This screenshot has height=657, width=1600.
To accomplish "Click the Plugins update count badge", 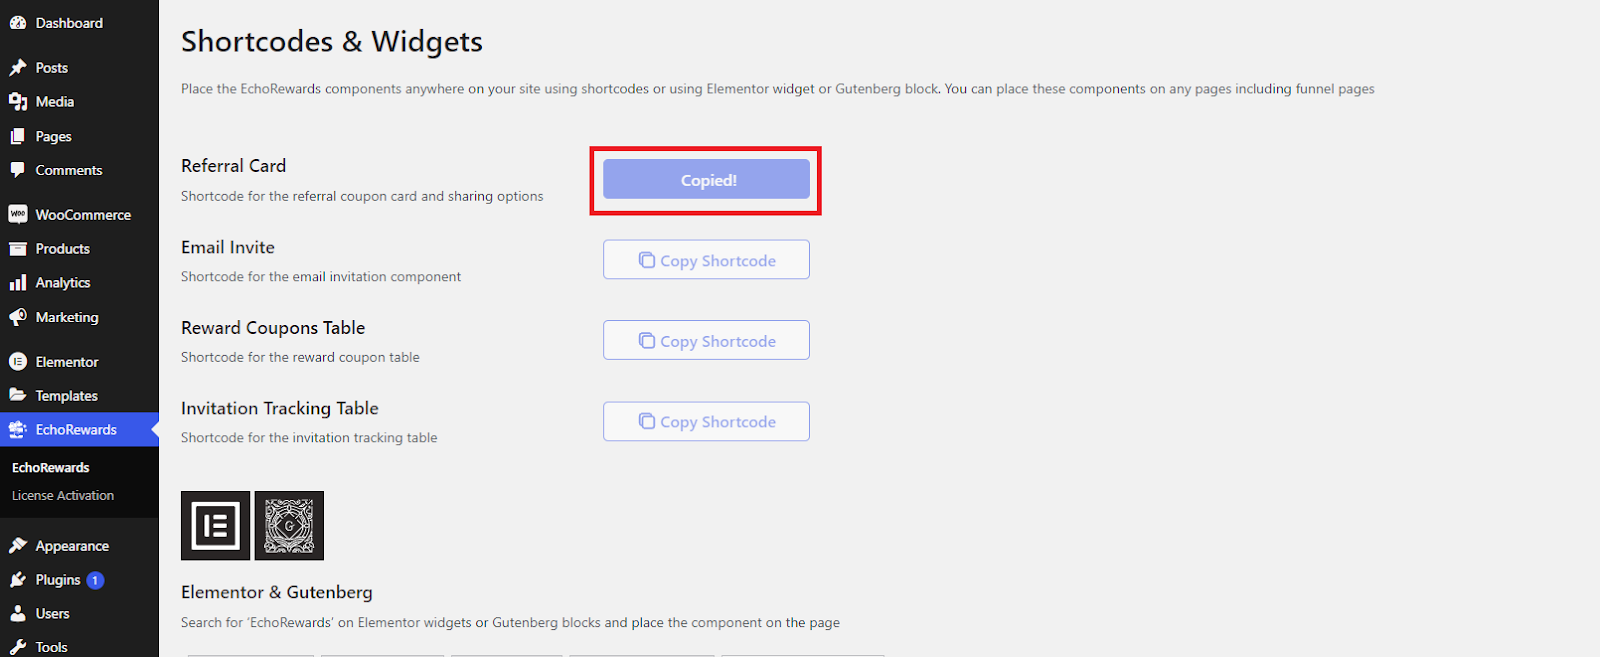I will [95, 580].
